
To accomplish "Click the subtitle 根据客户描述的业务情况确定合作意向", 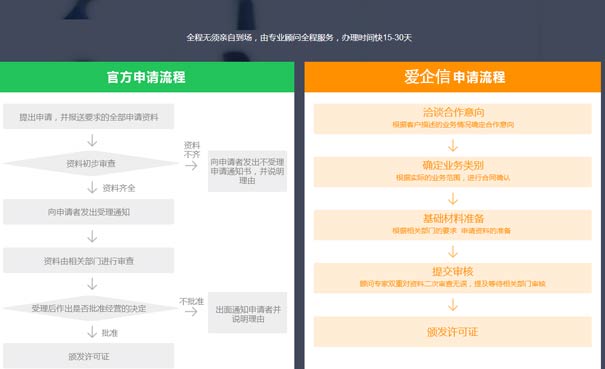I will [x=453, y=125].
